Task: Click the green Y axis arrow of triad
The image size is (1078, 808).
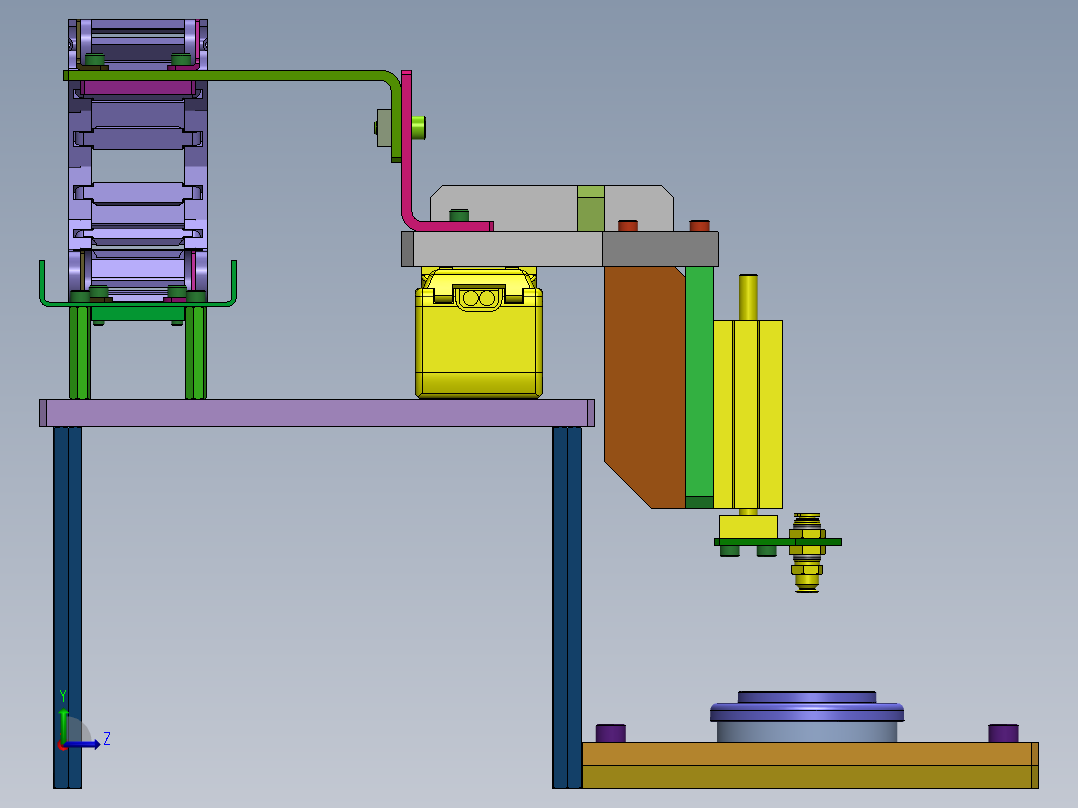Action: [63, 724]
